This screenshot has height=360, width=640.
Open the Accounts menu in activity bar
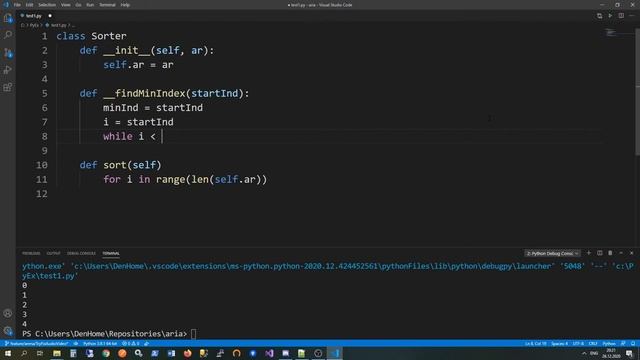[x=8, y=313]
